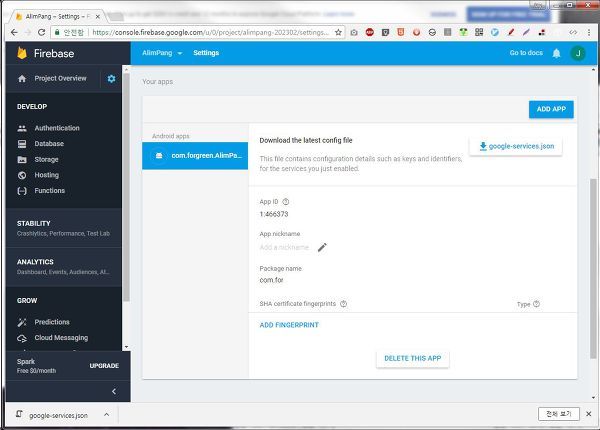Click the SHA certificate fingerprints help icon
The height and width of the screenshot is (430, 600).
click(x=343, y=304)
